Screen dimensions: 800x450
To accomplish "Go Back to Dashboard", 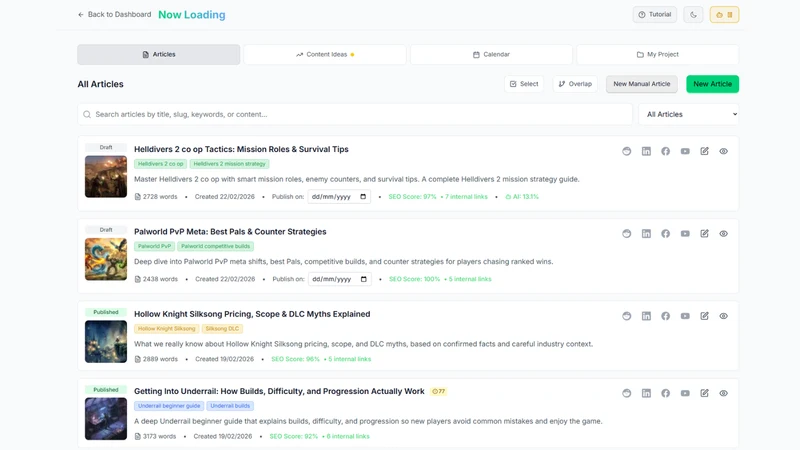I will [x=114, y=14].
